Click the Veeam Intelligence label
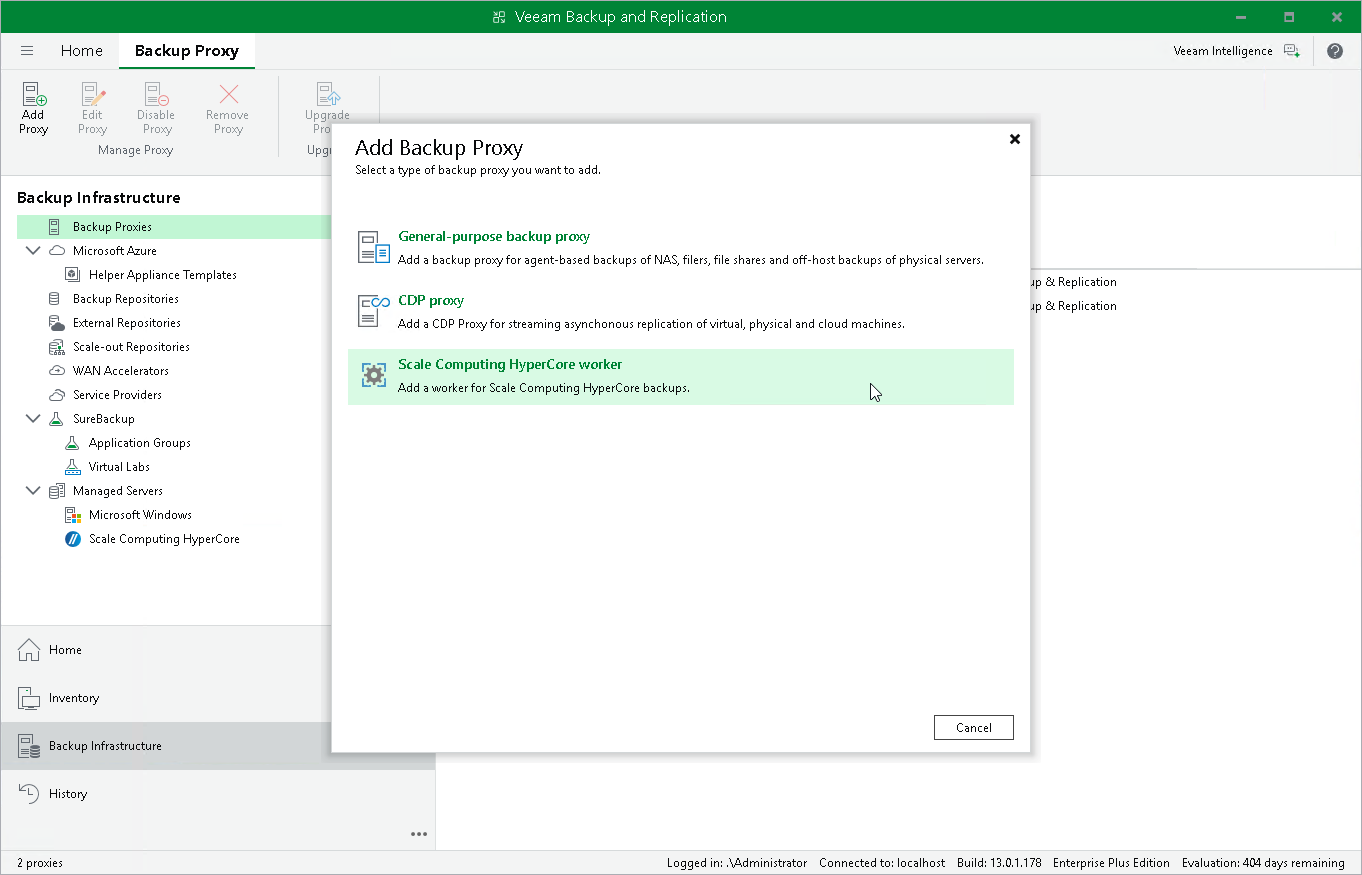1362x875 pixels. pyautogui.click(x=1223, y=51)
